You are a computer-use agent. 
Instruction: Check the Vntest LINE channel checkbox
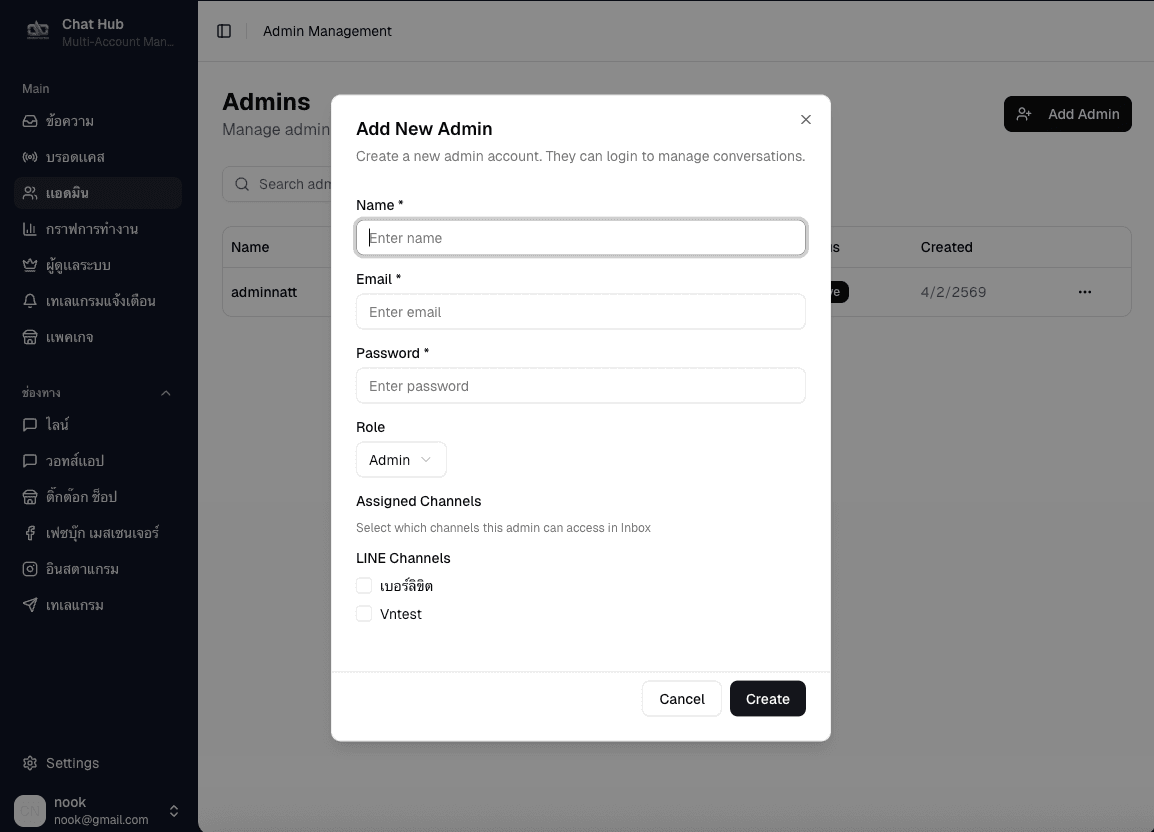point(364,614)
